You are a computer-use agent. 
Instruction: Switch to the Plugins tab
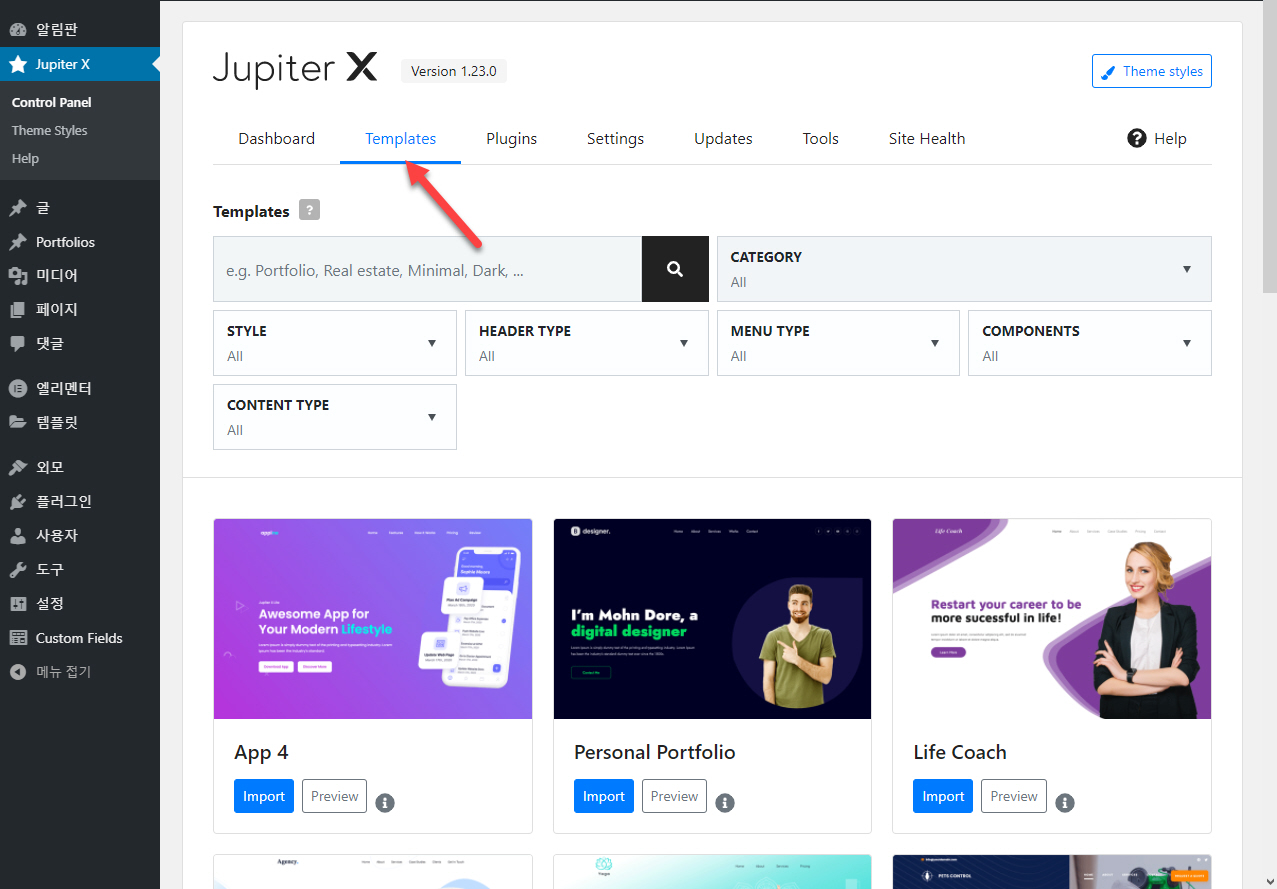[512, 139]
